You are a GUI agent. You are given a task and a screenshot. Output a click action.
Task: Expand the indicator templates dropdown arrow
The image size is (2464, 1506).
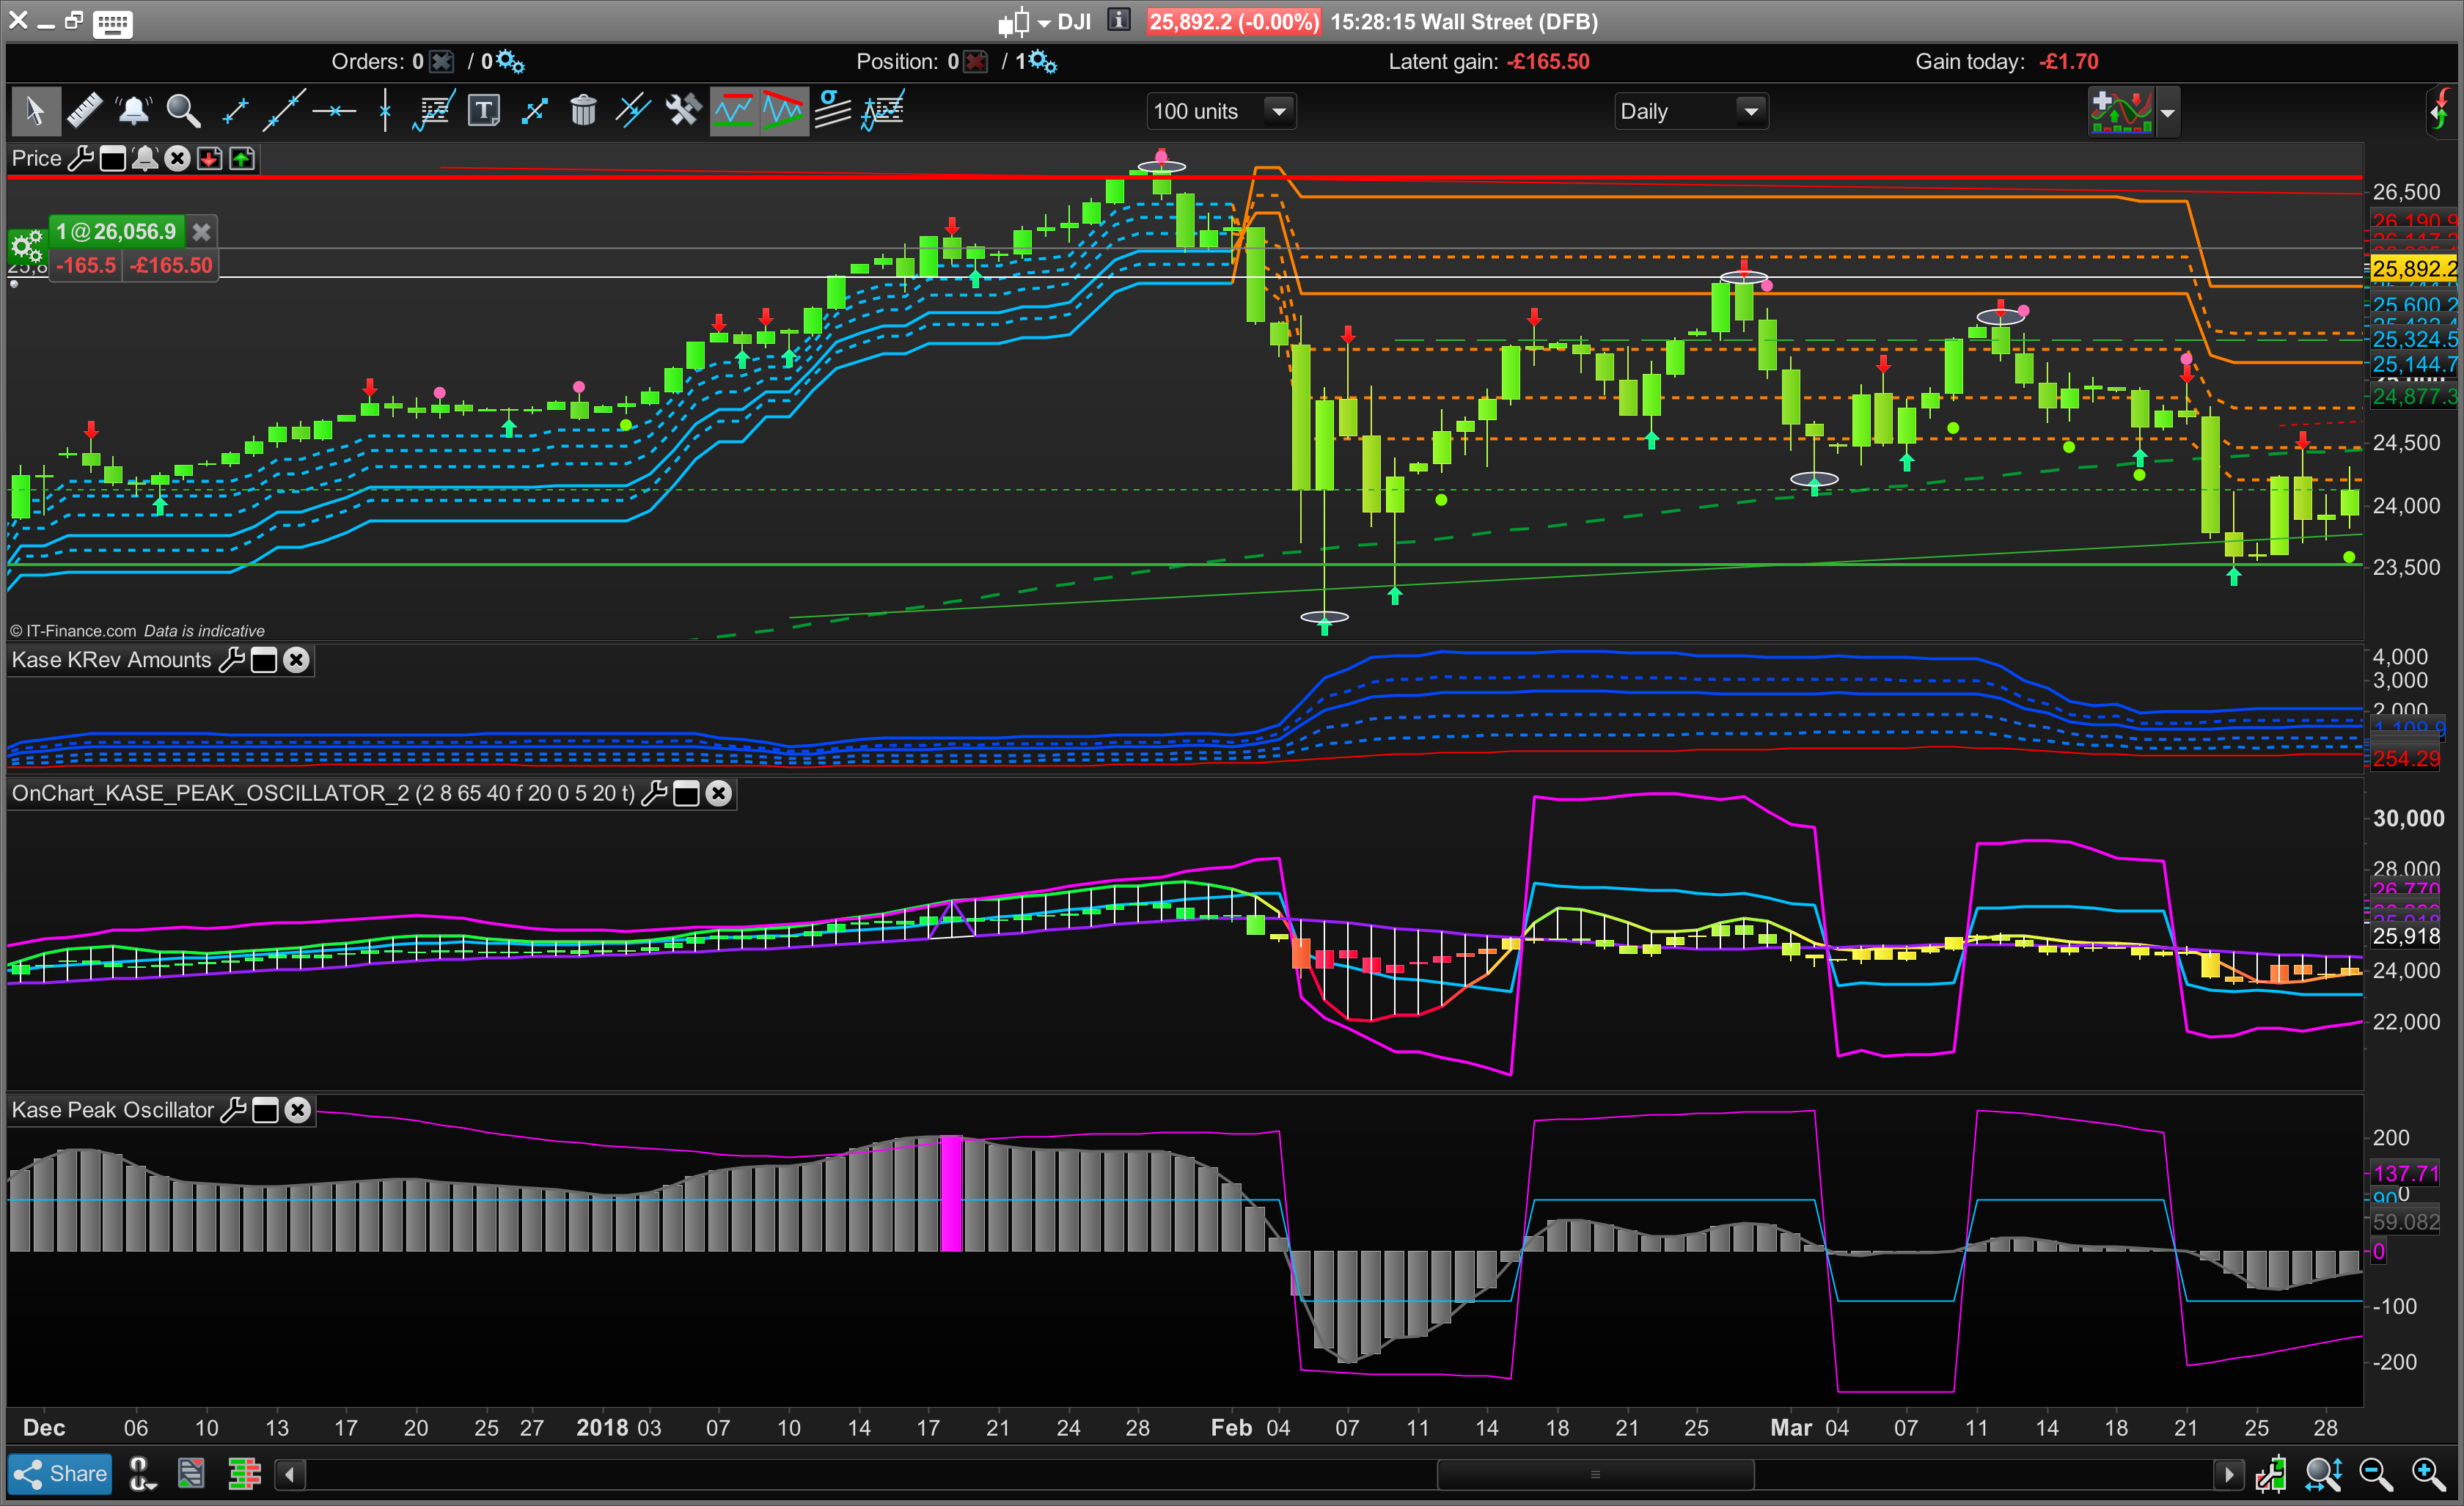pos(2167,112)
